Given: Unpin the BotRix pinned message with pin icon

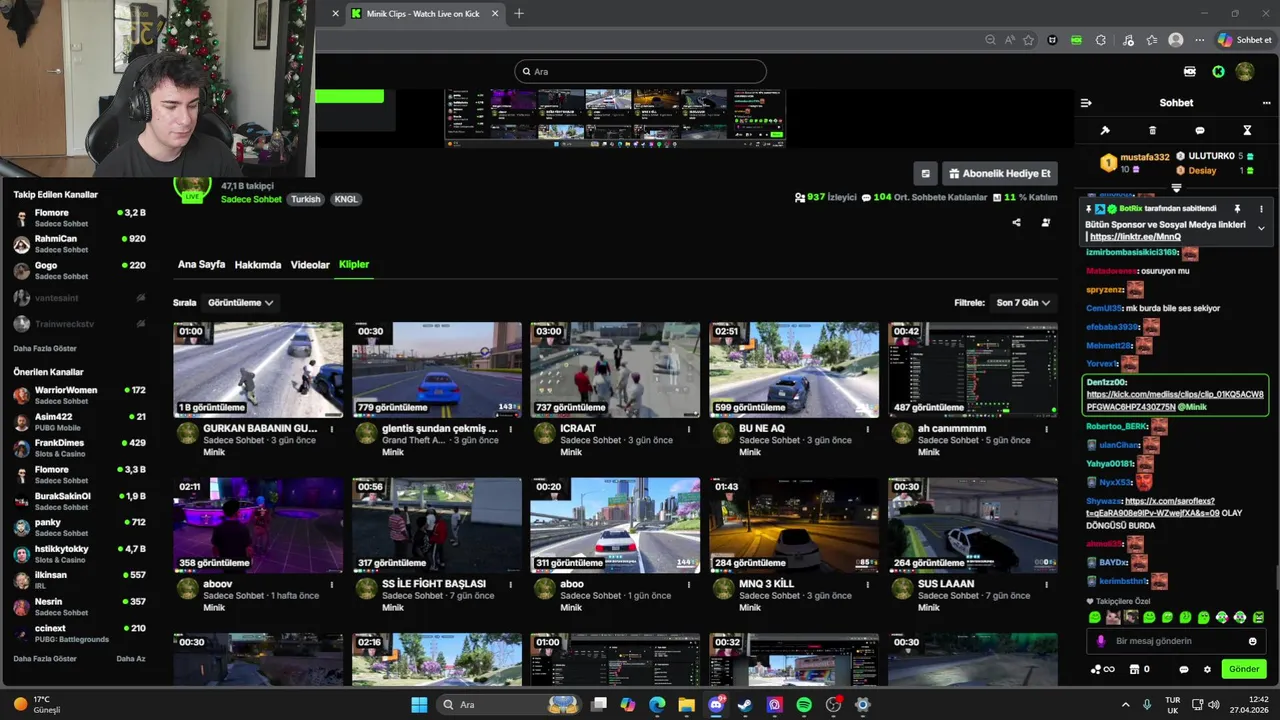Looking at the screenshot, I should pos(1237,209).
